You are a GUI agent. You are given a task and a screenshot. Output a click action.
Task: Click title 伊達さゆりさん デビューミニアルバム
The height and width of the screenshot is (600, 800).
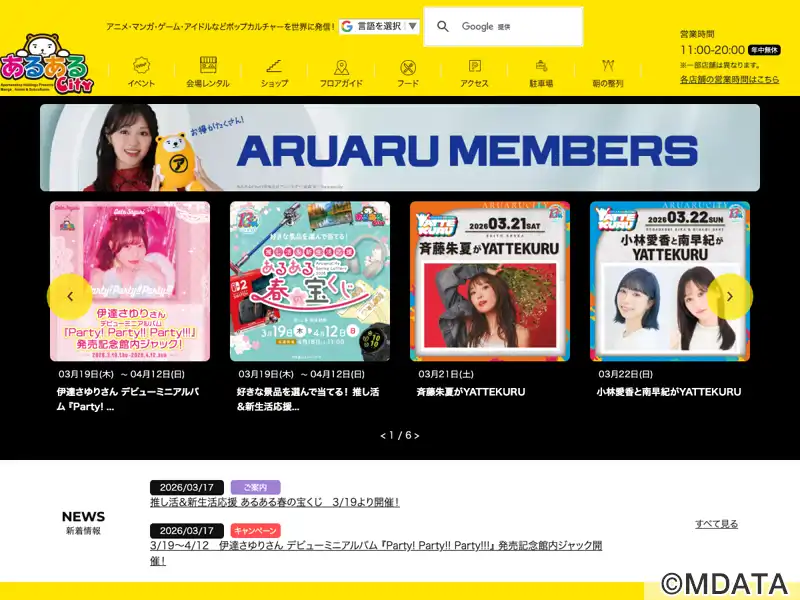click(128, 399)
